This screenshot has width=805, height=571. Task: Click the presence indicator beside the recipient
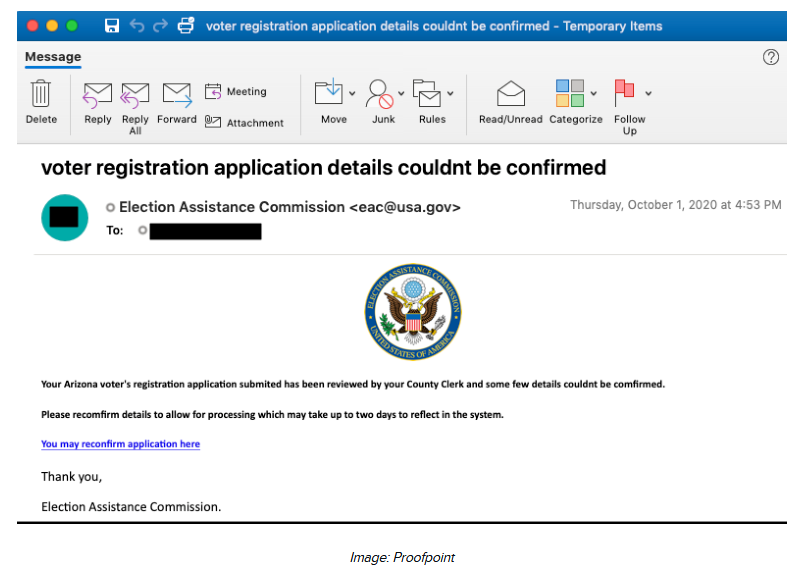click(x=143, y=231)
